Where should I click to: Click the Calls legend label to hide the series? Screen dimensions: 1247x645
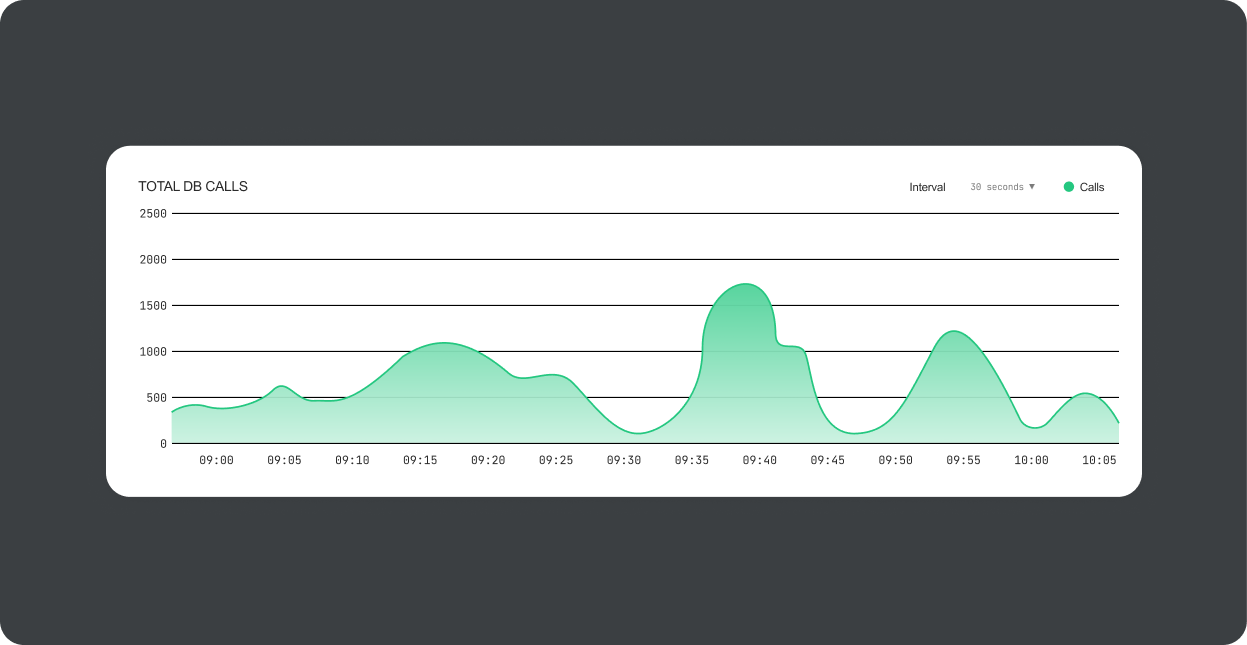[1090, 186]
